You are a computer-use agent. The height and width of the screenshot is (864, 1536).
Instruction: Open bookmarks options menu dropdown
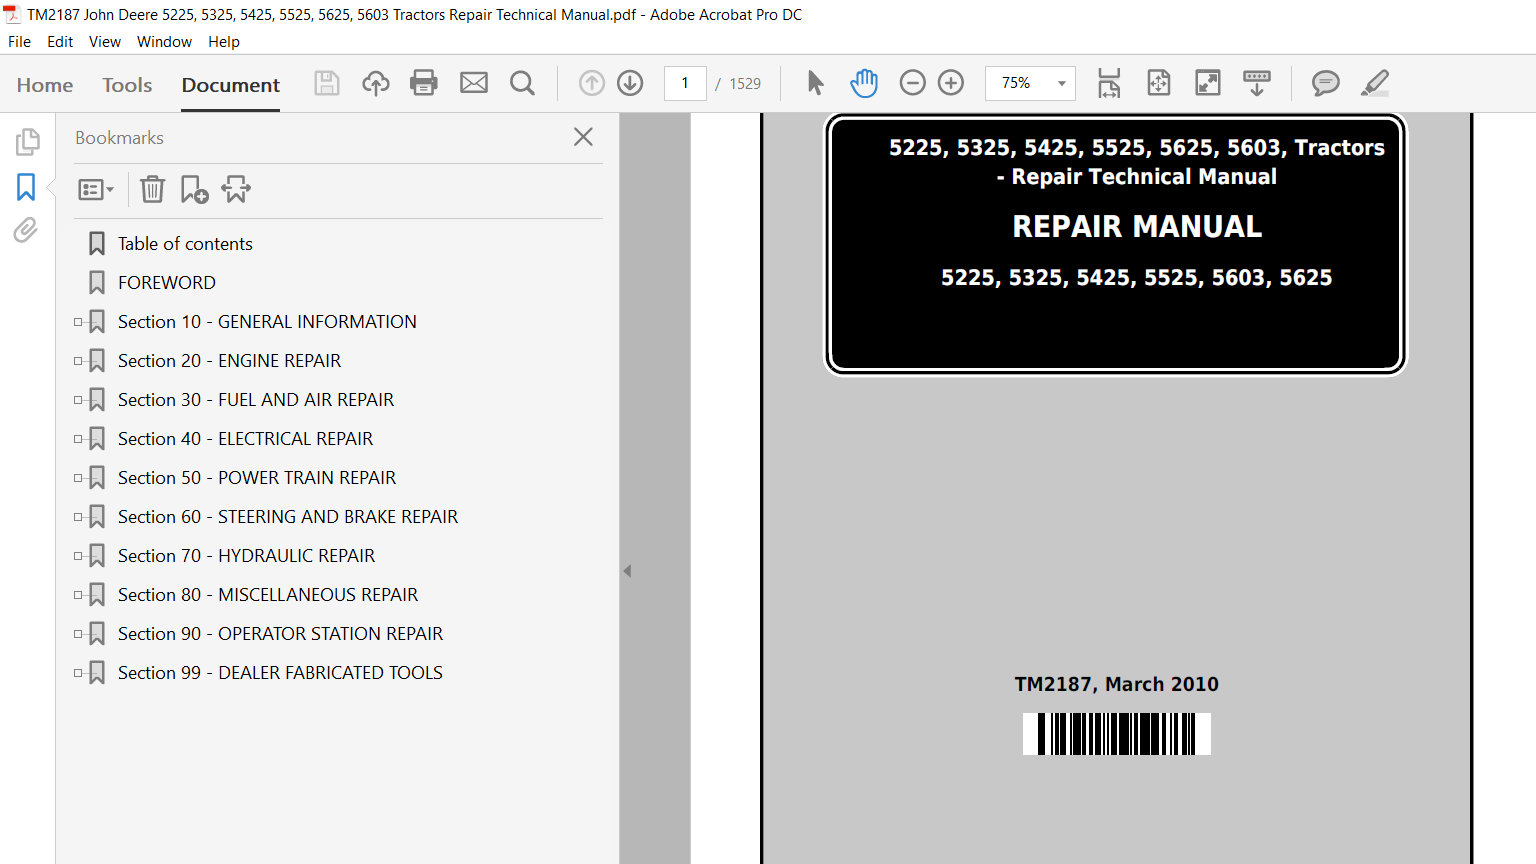point(96,189)
